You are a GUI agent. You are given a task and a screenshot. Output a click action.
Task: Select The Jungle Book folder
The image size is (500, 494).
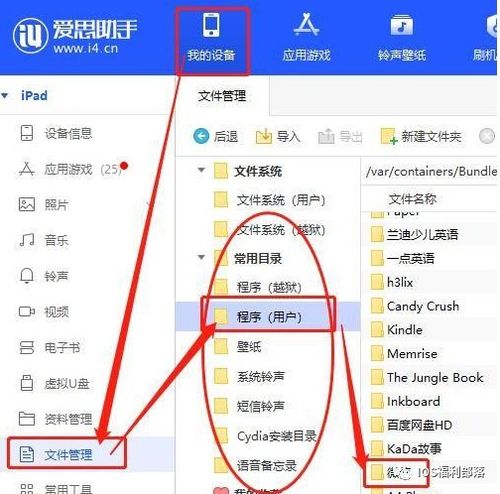pyautogui.click(x=427, y=377)
